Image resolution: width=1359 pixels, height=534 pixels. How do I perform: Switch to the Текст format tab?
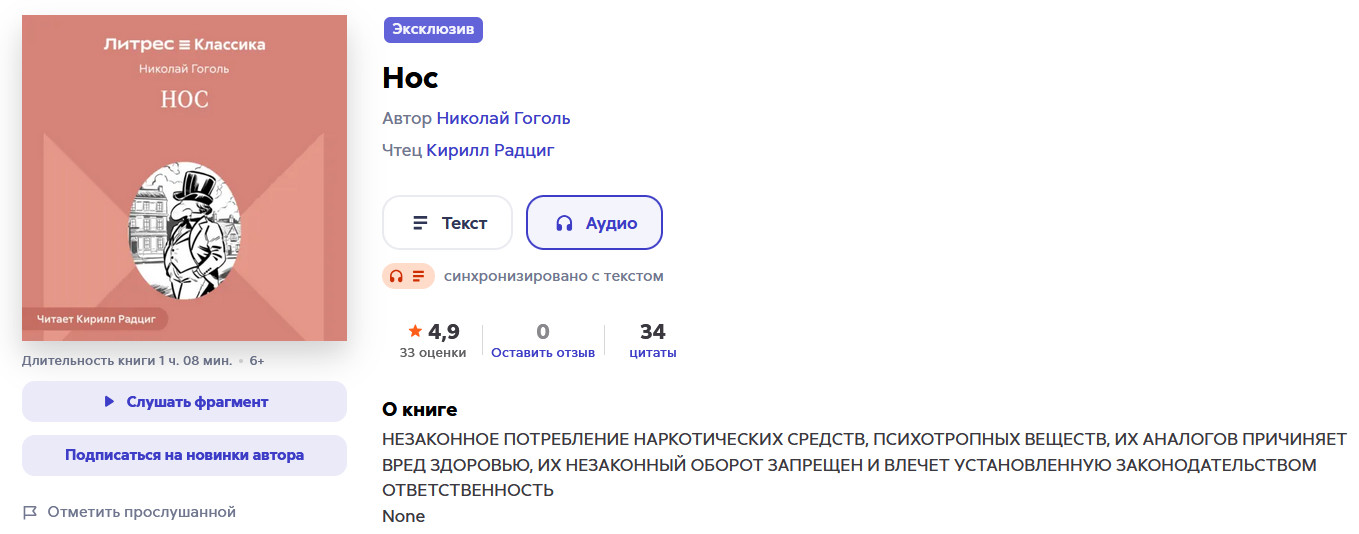(447, 223)
